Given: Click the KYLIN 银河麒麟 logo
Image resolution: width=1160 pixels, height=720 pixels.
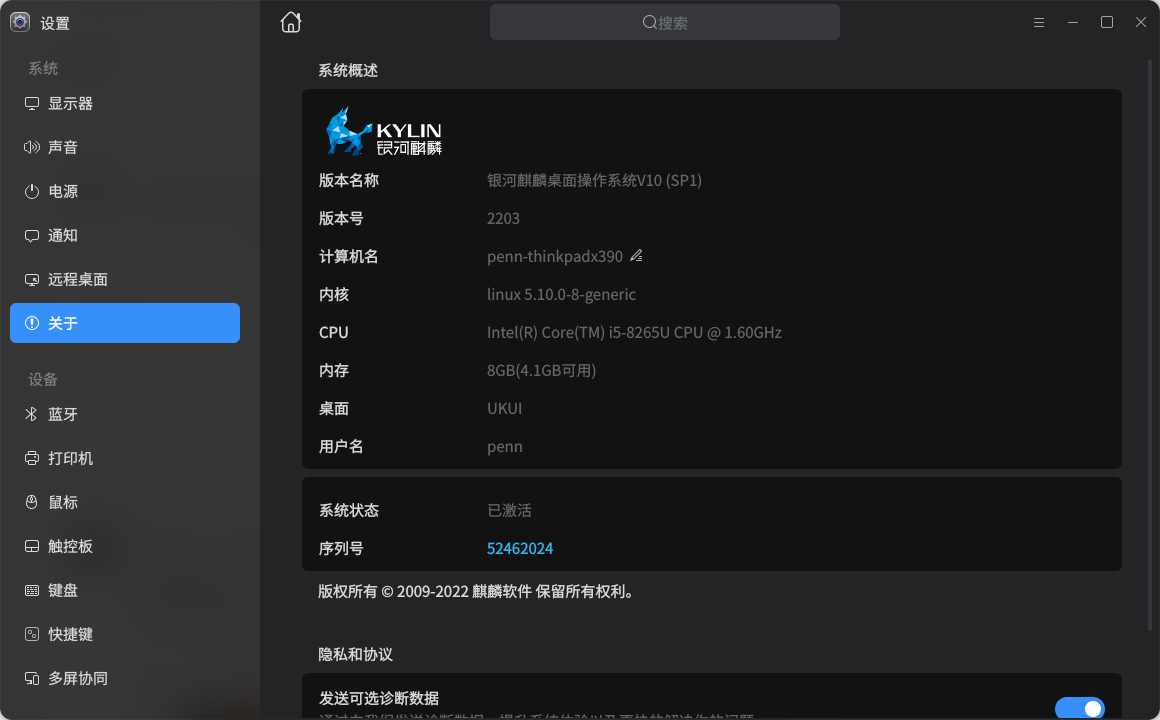Looking at the screenshot, I should (x=383, y=132).
